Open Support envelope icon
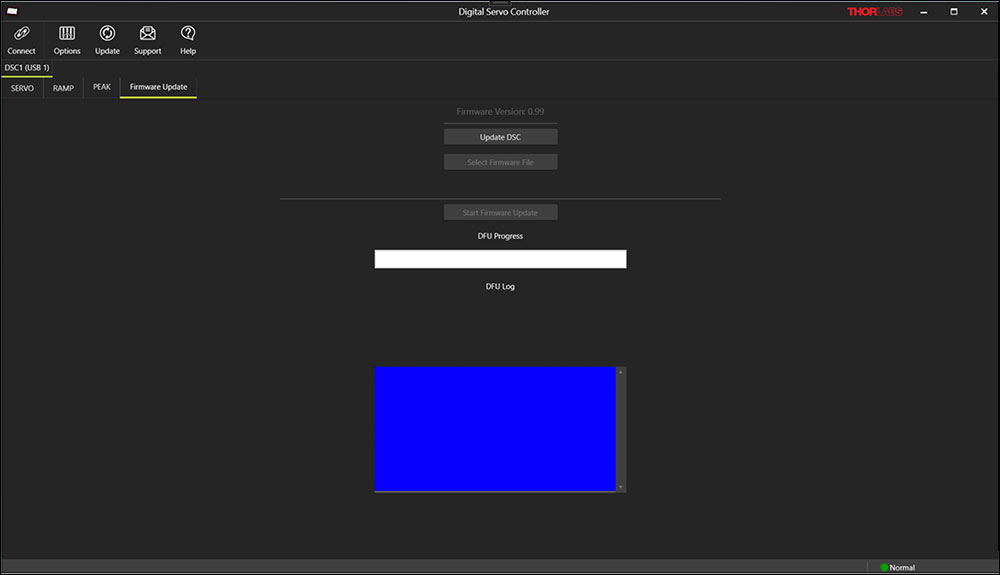The width and height of the screenshot is (1000, 575). point(147,34)
